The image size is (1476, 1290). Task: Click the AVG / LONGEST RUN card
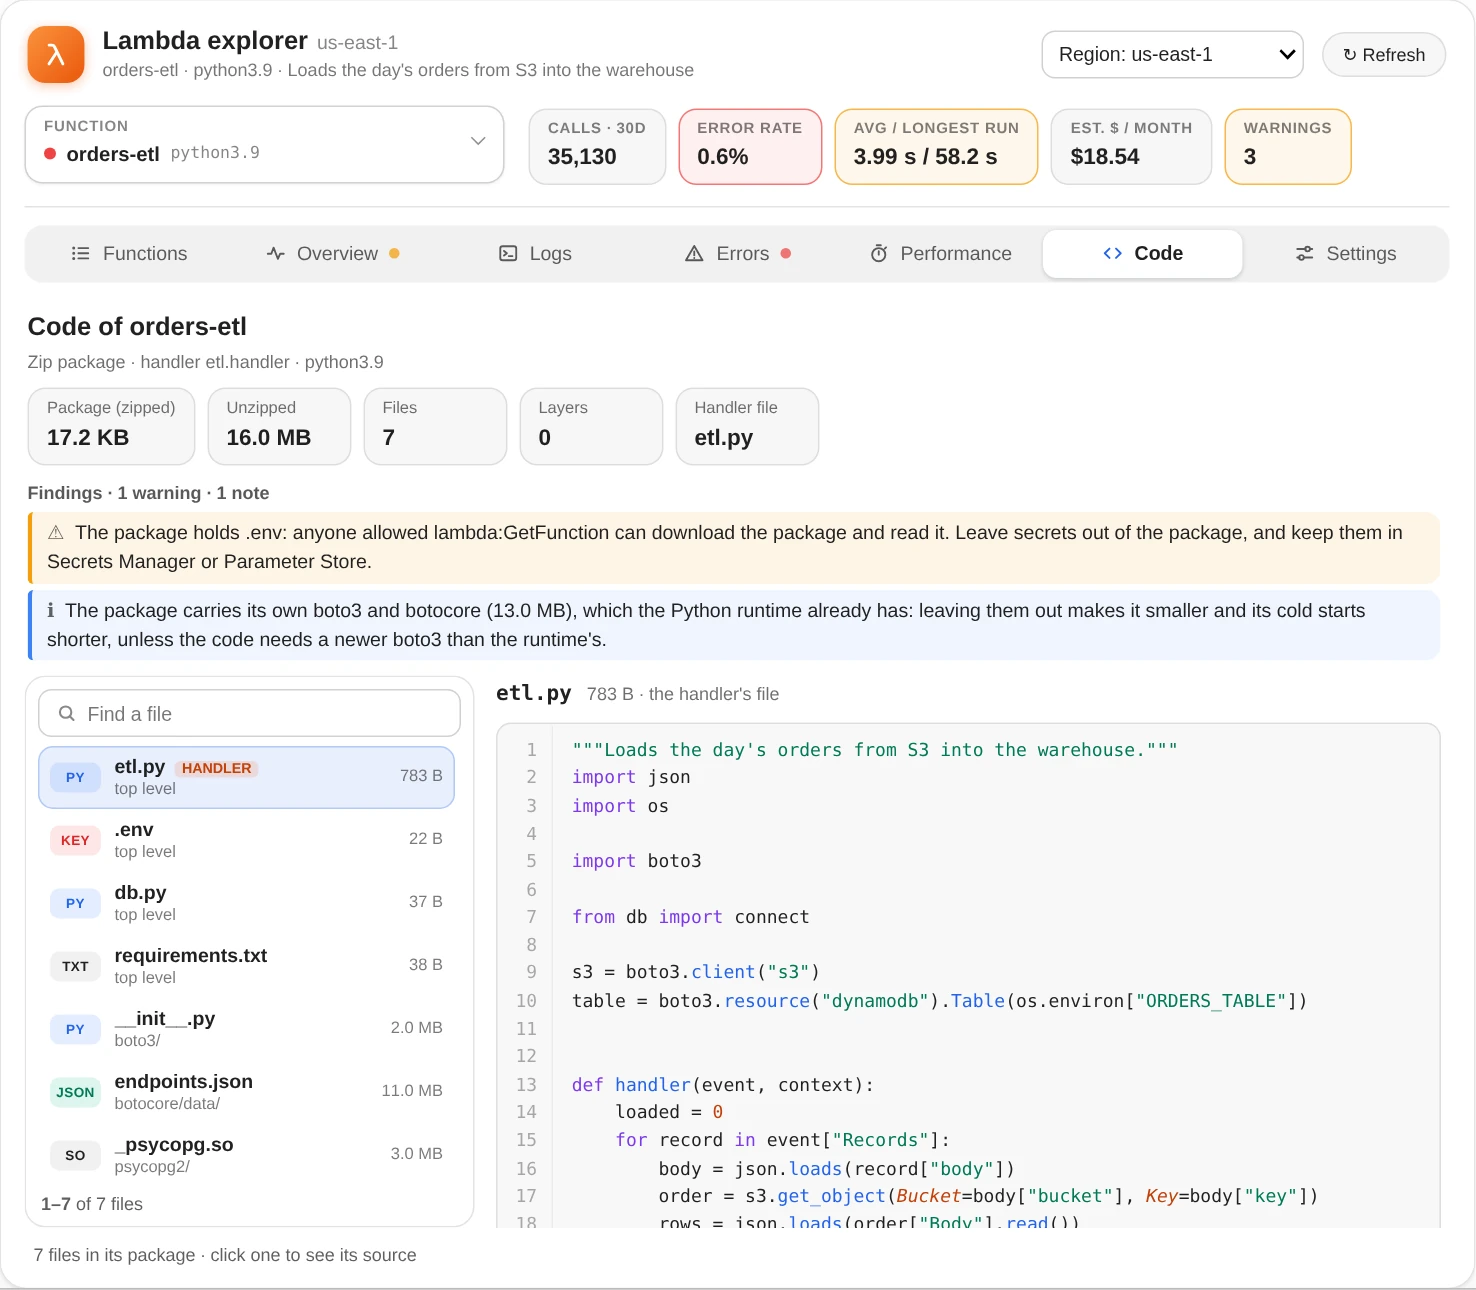(x=936, y=146)
